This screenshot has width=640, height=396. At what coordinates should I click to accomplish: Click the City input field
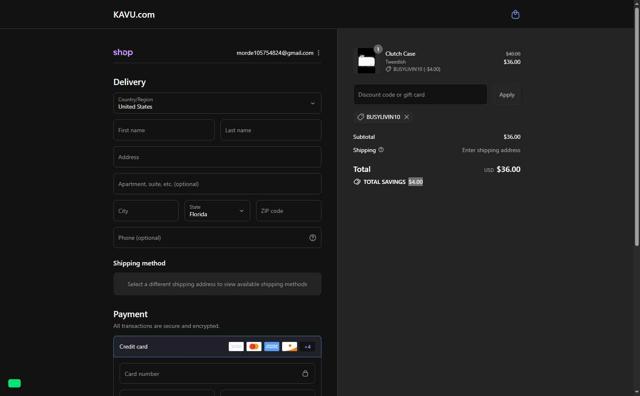click(x=146, y=211)
